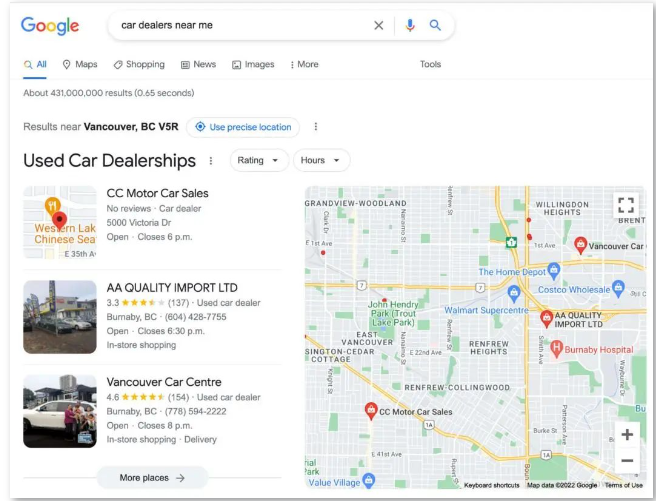This screenshot has width=656, height=501.
Task: Zoom out the map with the minus button
Action: (627, 460)
